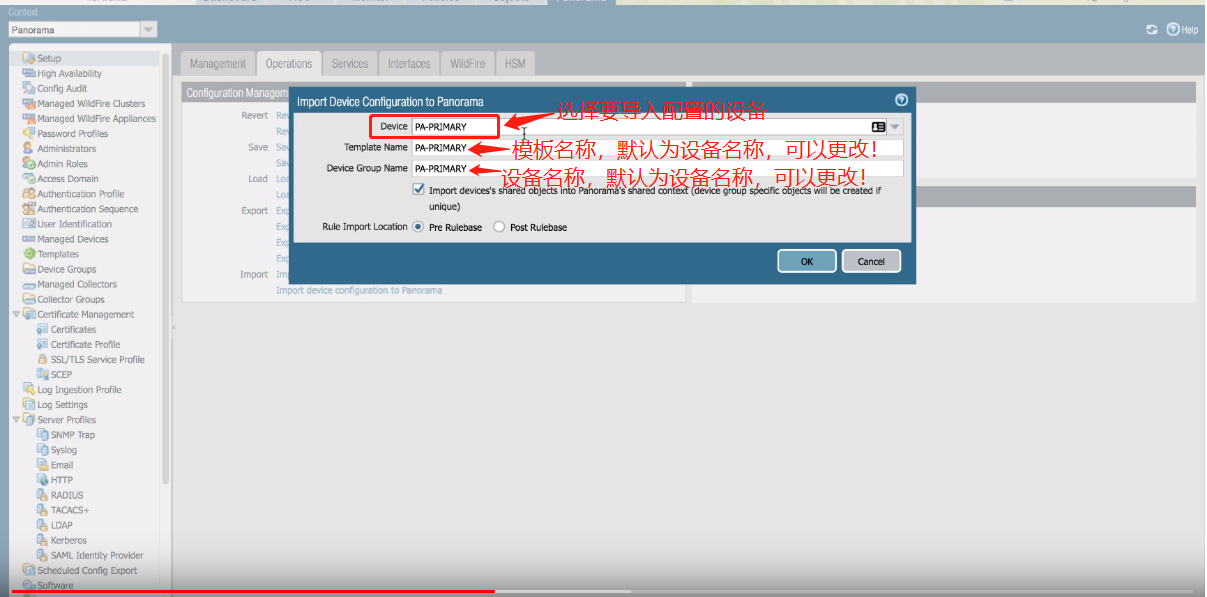
Task: Switch to the WildFire tab
Action: [467, 64]
